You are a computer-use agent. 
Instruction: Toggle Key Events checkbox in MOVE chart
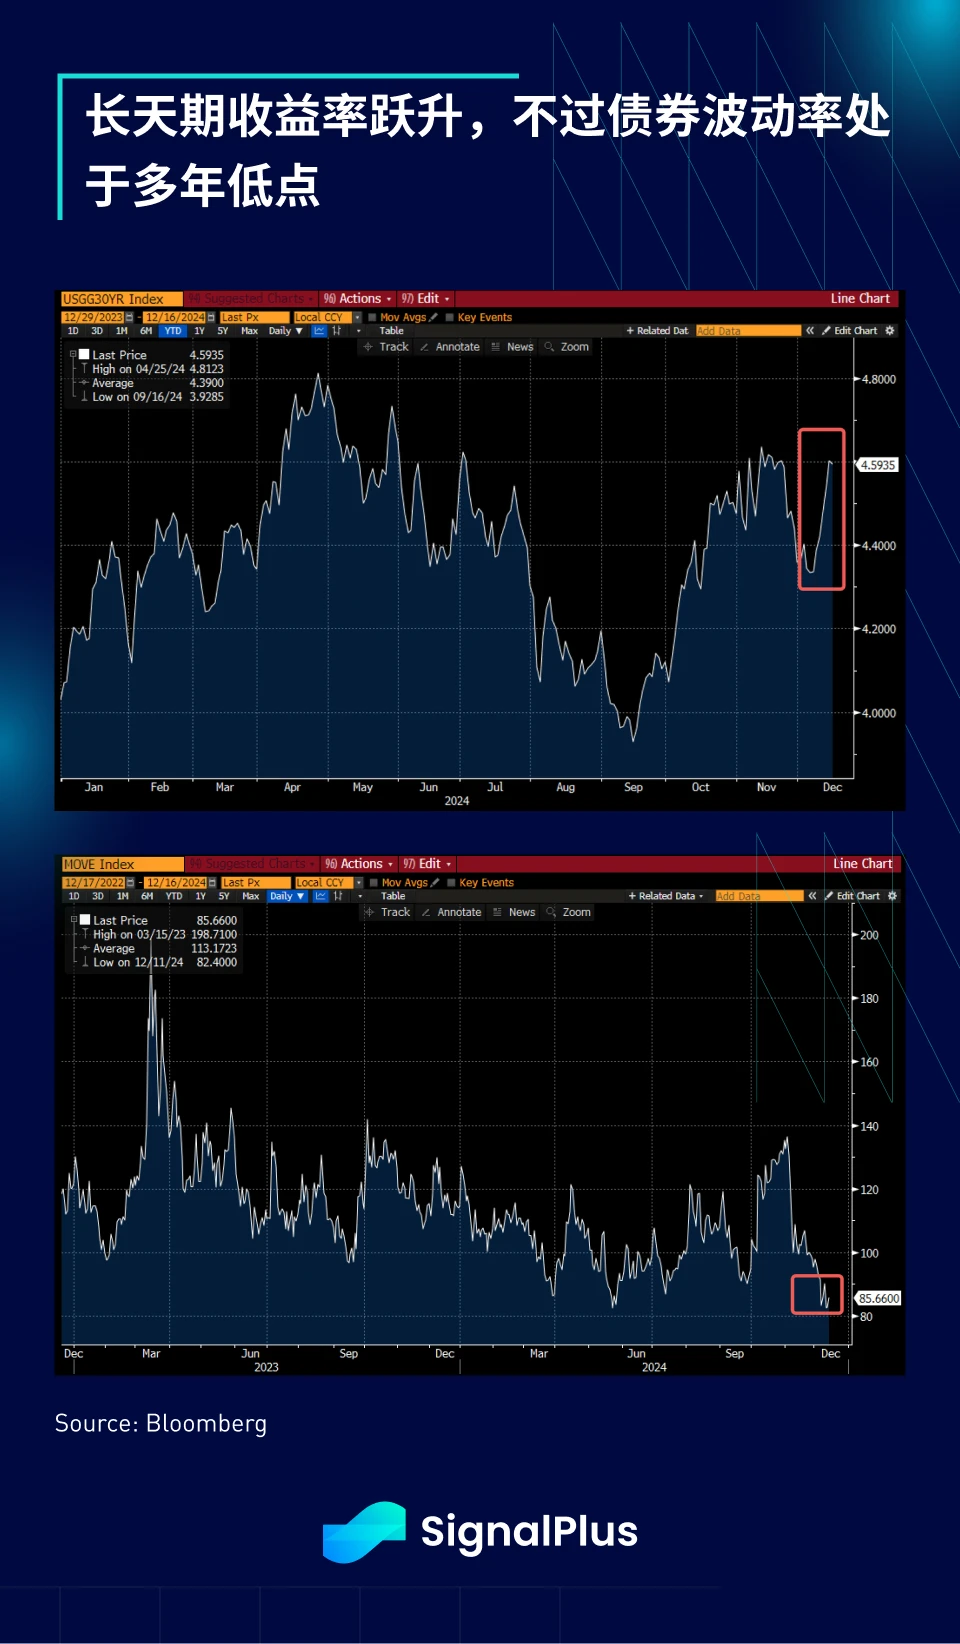pyautogui.click(x=451, y=883)
